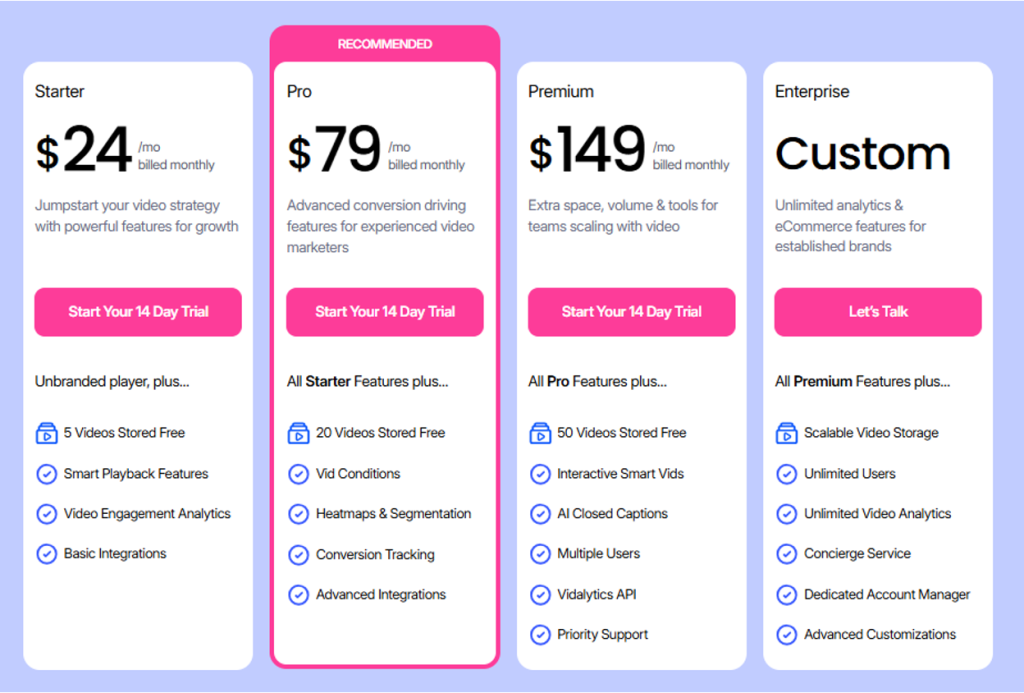Click the Scalable Video Storage icon
Screen dimensions: 1024x693
[x=786, y=433]
